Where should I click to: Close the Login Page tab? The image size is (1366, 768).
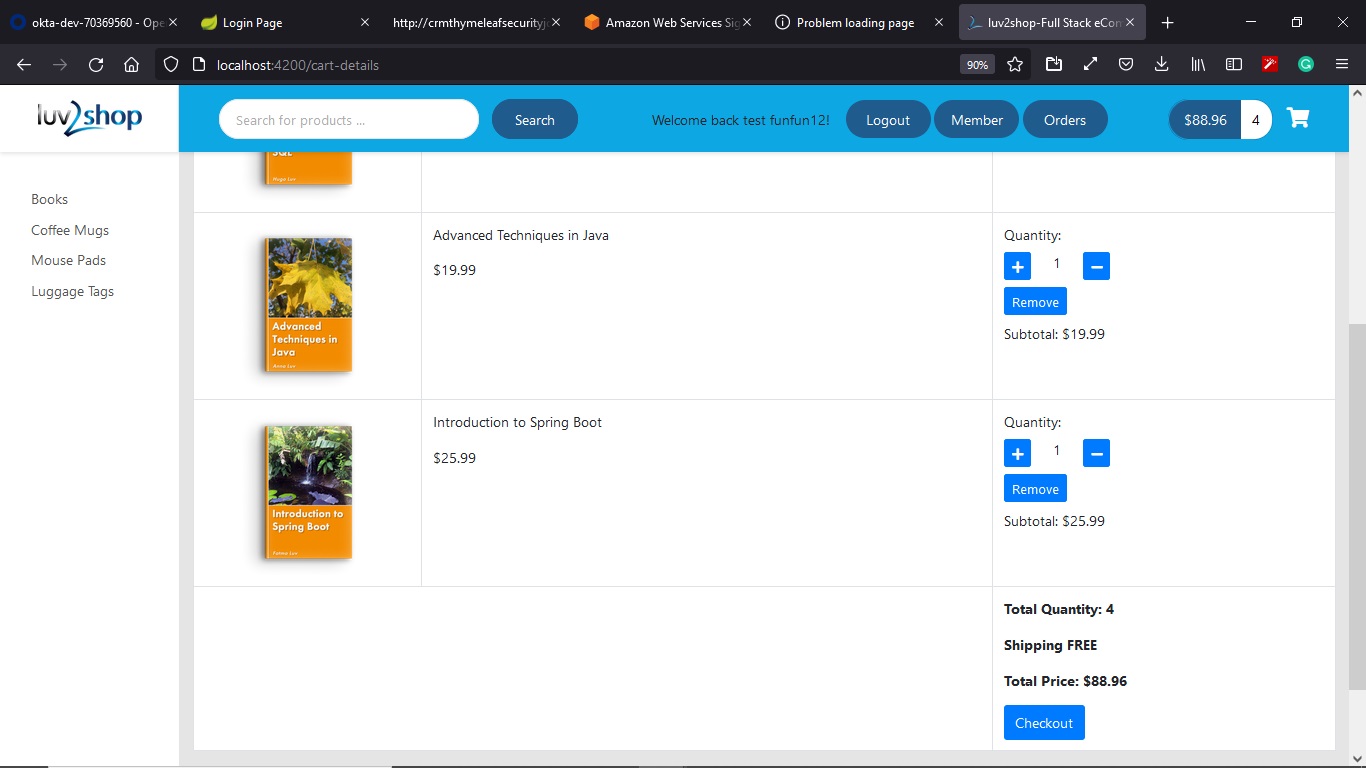click(x=364, y=22)
